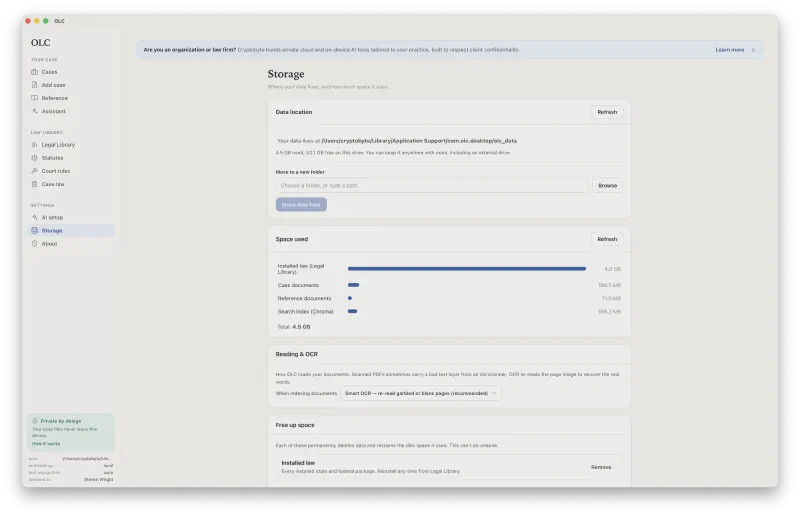Click the Private by design shield icon
The width and height of the screenshot is (800, 516).
35,421
